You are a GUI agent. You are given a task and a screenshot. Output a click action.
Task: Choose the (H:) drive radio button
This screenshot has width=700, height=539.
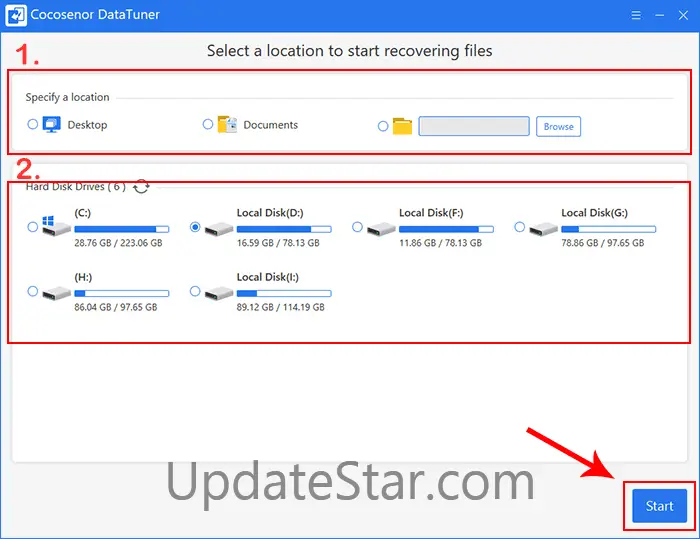coord(33,291)
